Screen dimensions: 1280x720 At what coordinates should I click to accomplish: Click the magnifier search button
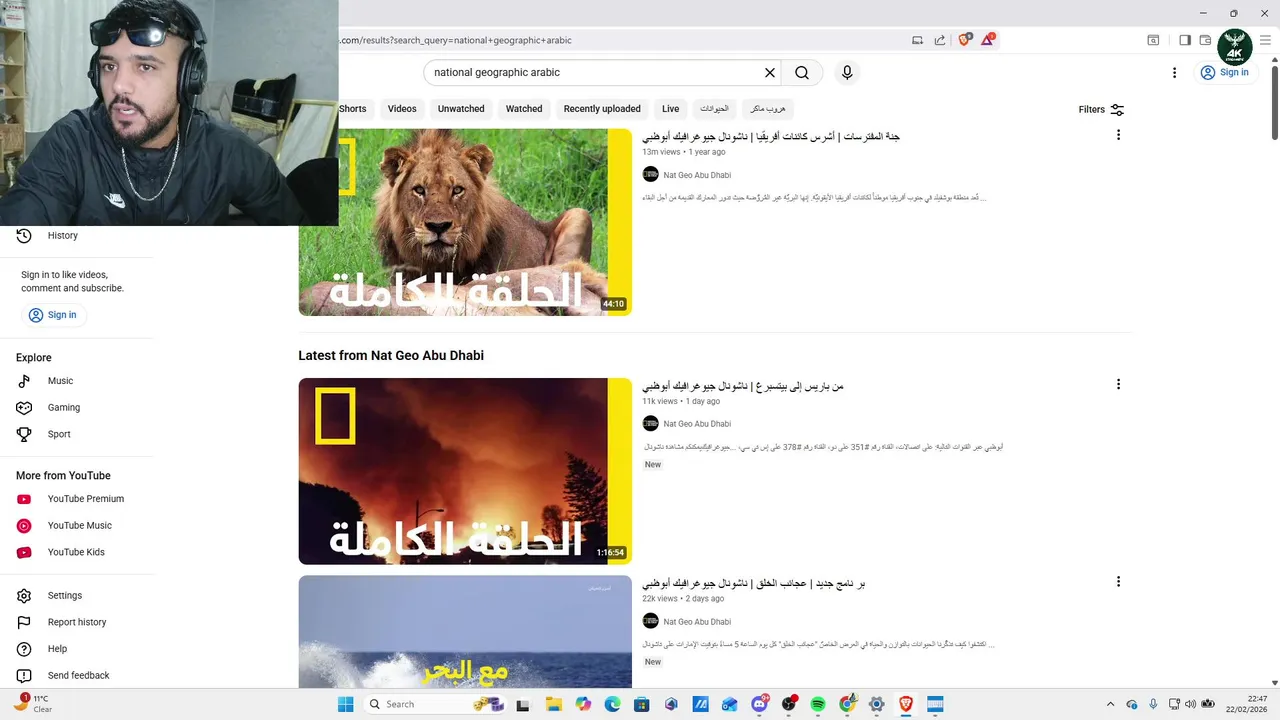802,73
